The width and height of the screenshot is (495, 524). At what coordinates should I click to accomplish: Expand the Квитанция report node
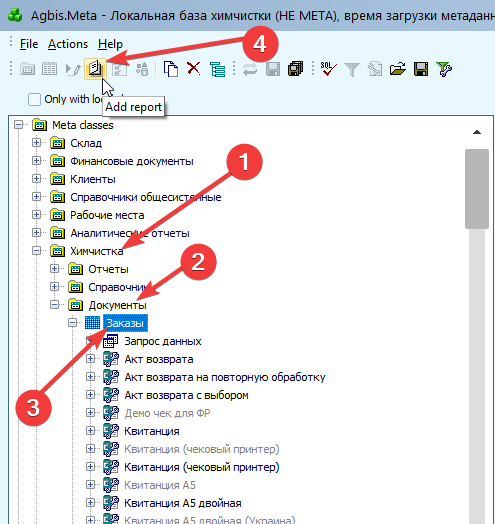click(90, 431)
